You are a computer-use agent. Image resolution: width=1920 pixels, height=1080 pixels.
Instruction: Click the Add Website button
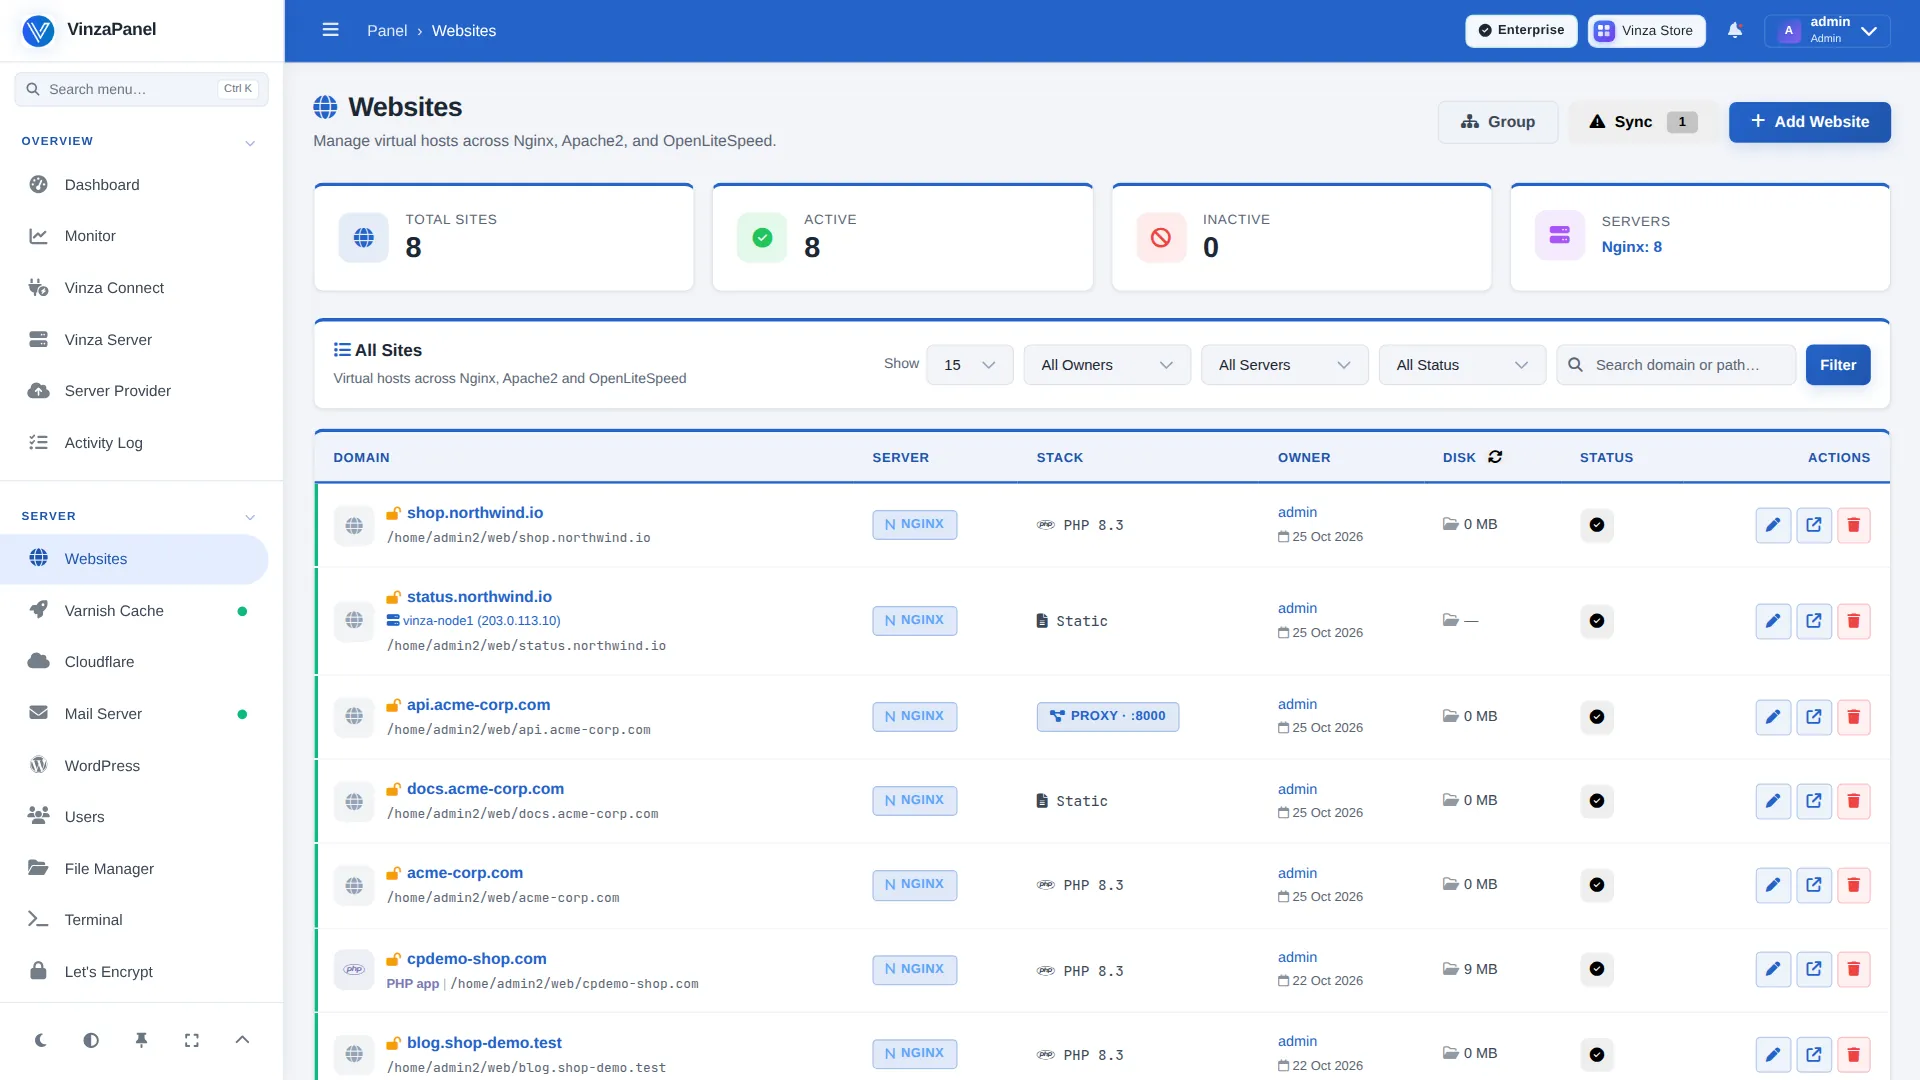click(1810, 122)
